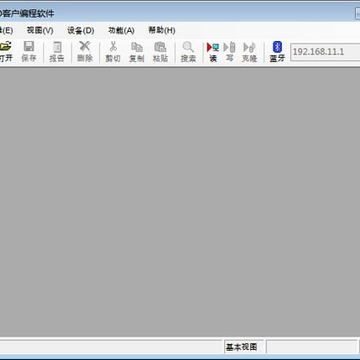The height and width of the screenshot is (360, 360).
Task: Click the 打开 open-file folder icon
Action: click(x=6, y=47)
